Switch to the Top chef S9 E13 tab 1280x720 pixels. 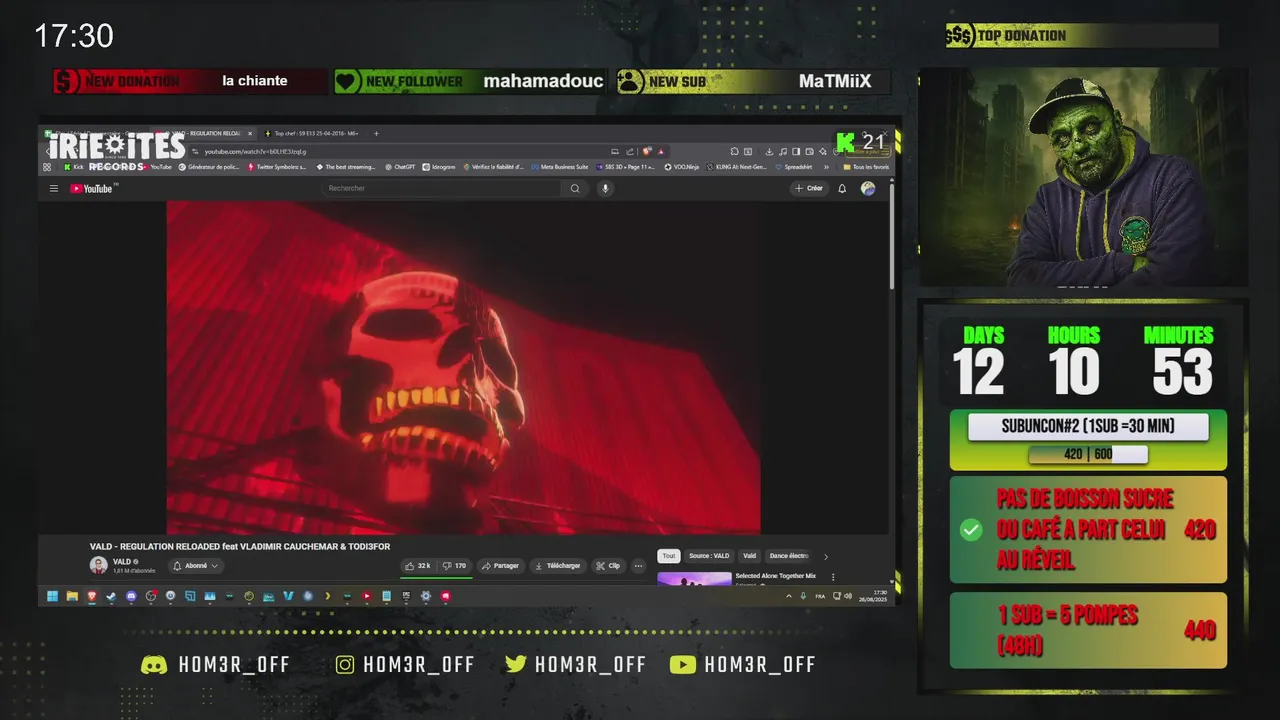[x=316, y=133]
